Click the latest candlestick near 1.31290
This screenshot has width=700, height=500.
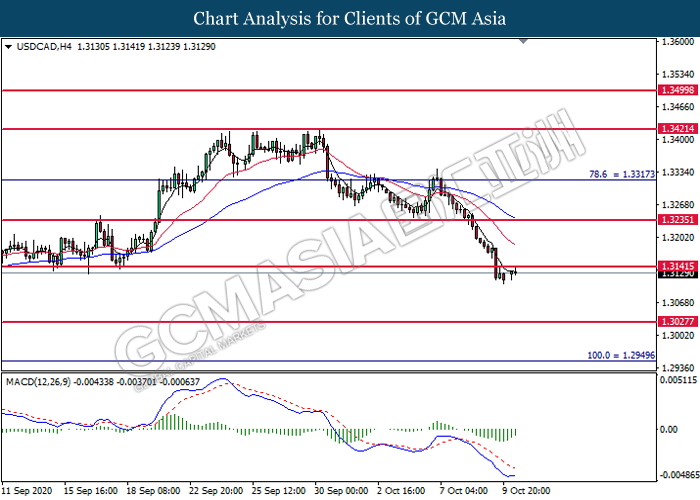[x=516, y=271]
